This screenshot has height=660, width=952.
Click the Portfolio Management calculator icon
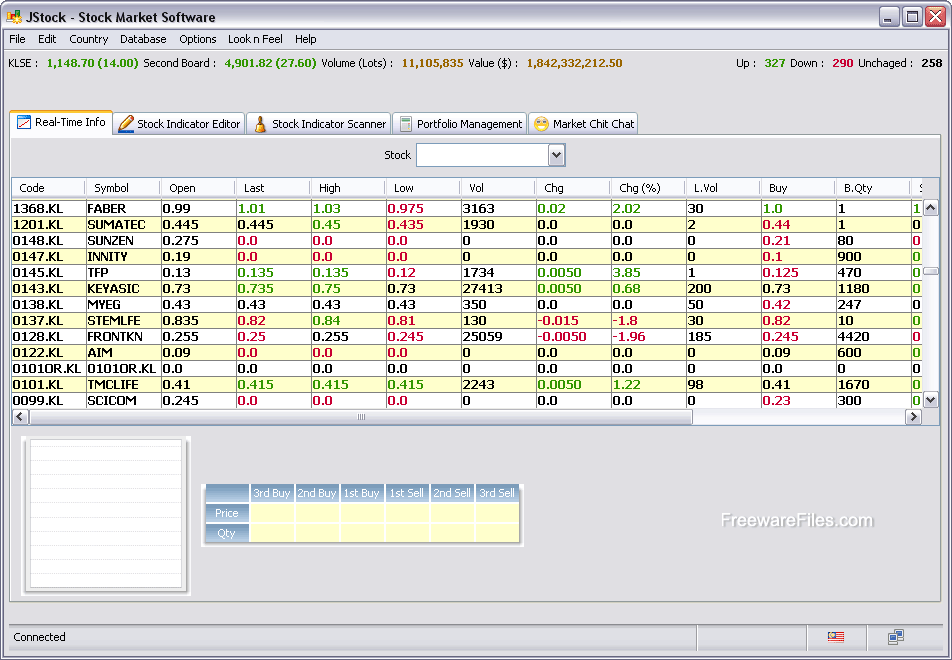[x=406, y=124]
